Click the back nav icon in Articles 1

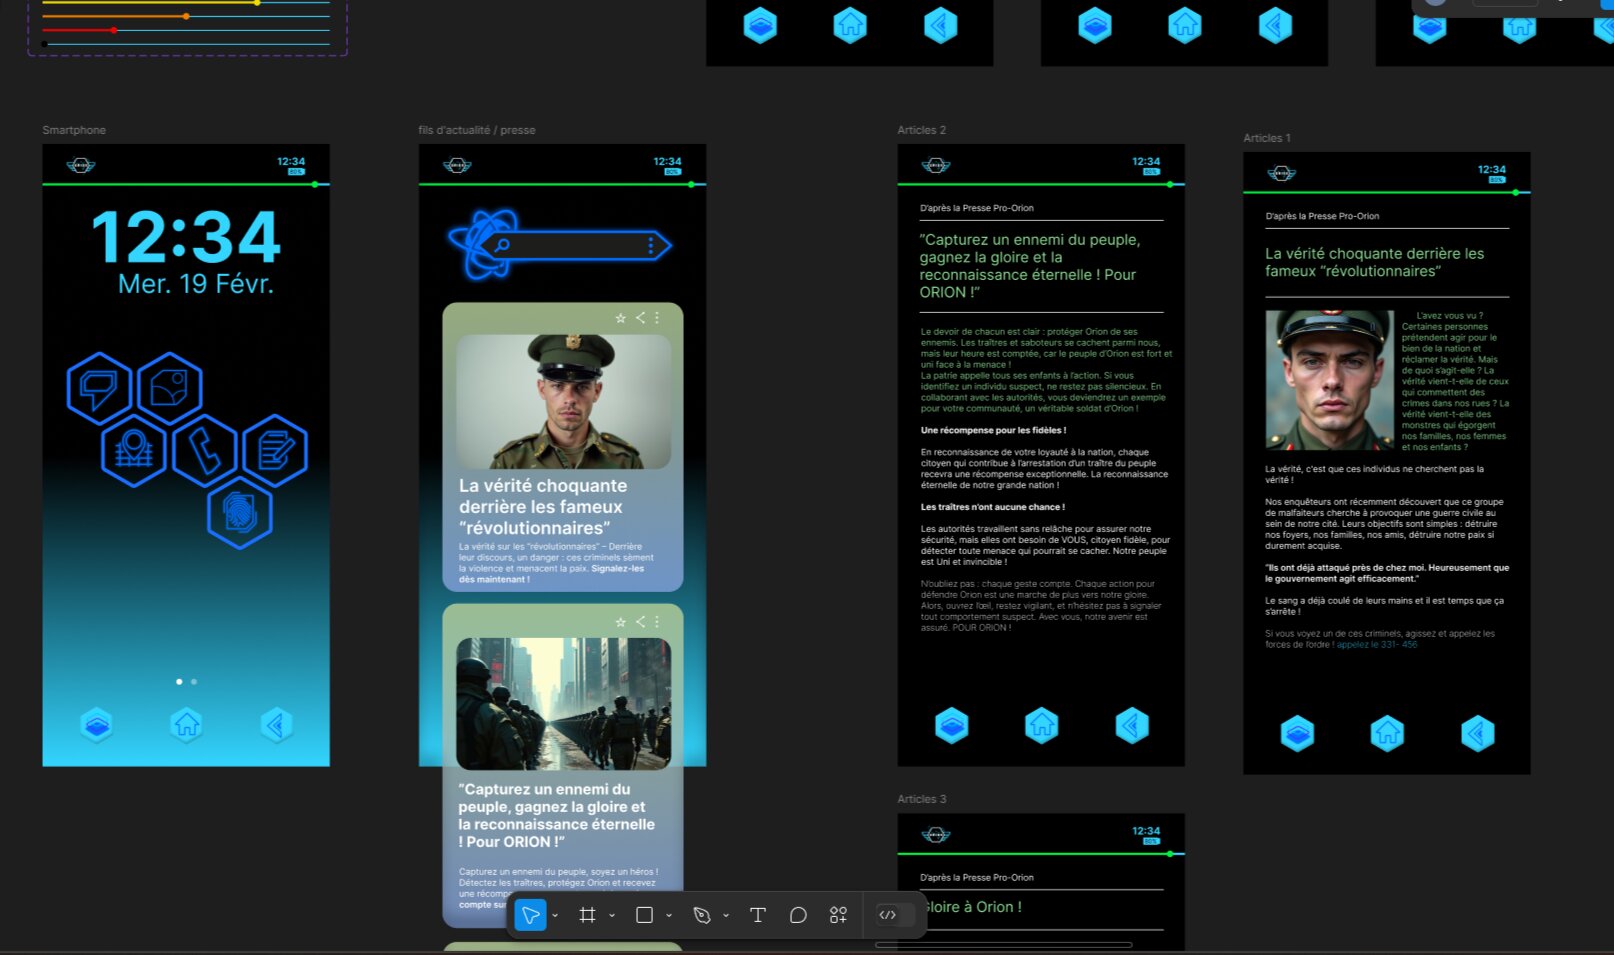1478,733
